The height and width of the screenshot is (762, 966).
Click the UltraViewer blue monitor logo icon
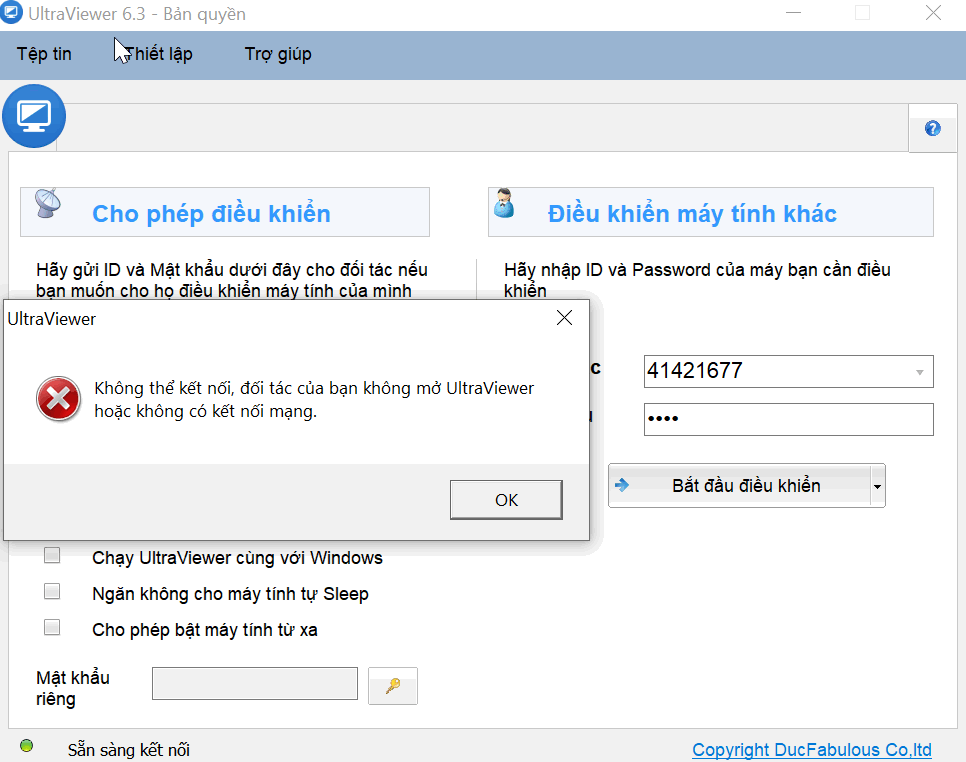pyautogui.click(x=34, y=116)
